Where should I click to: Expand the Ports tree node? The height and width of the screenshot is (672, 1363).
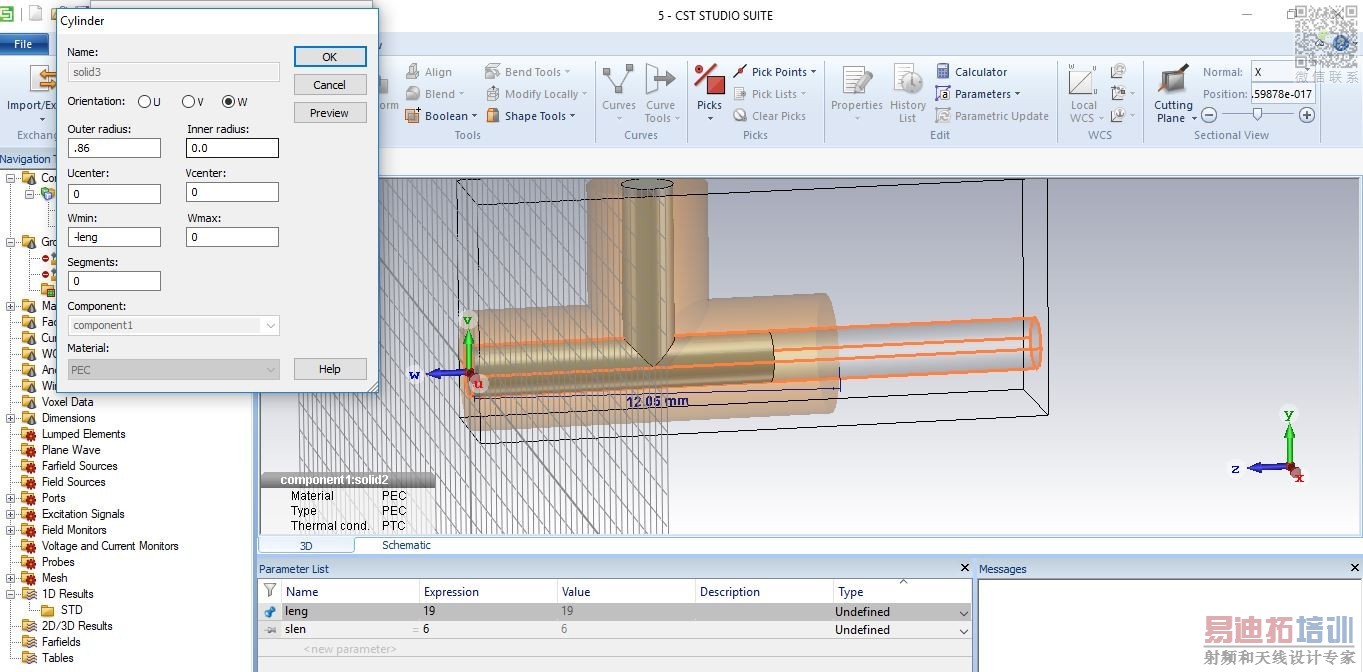pos(11,498)
